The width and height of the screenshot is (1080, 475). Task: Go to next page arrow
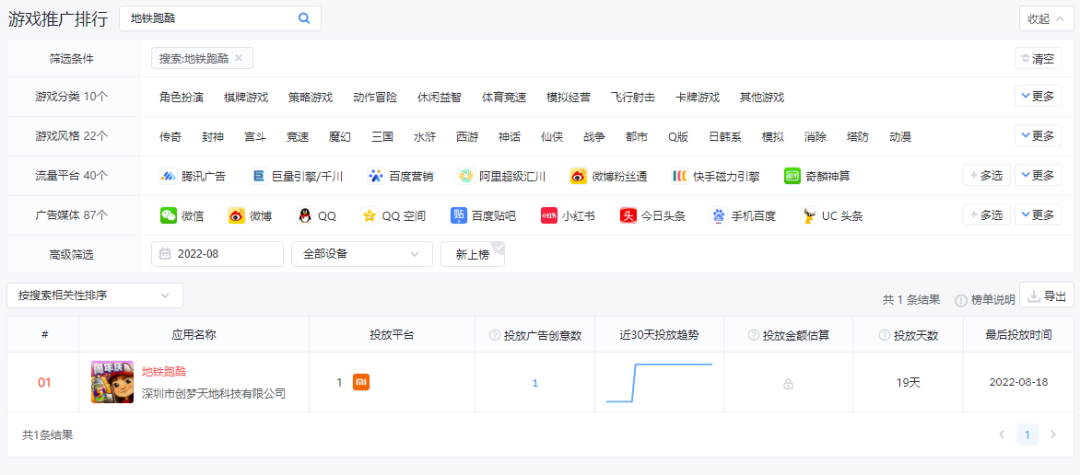tap(1052, 434)
